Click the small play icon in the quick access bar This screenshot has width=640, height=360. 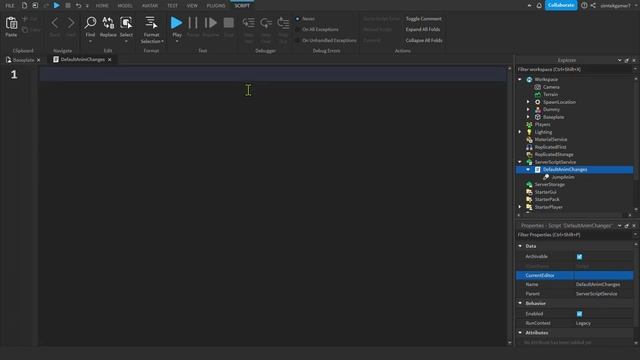tap(57, 5)
